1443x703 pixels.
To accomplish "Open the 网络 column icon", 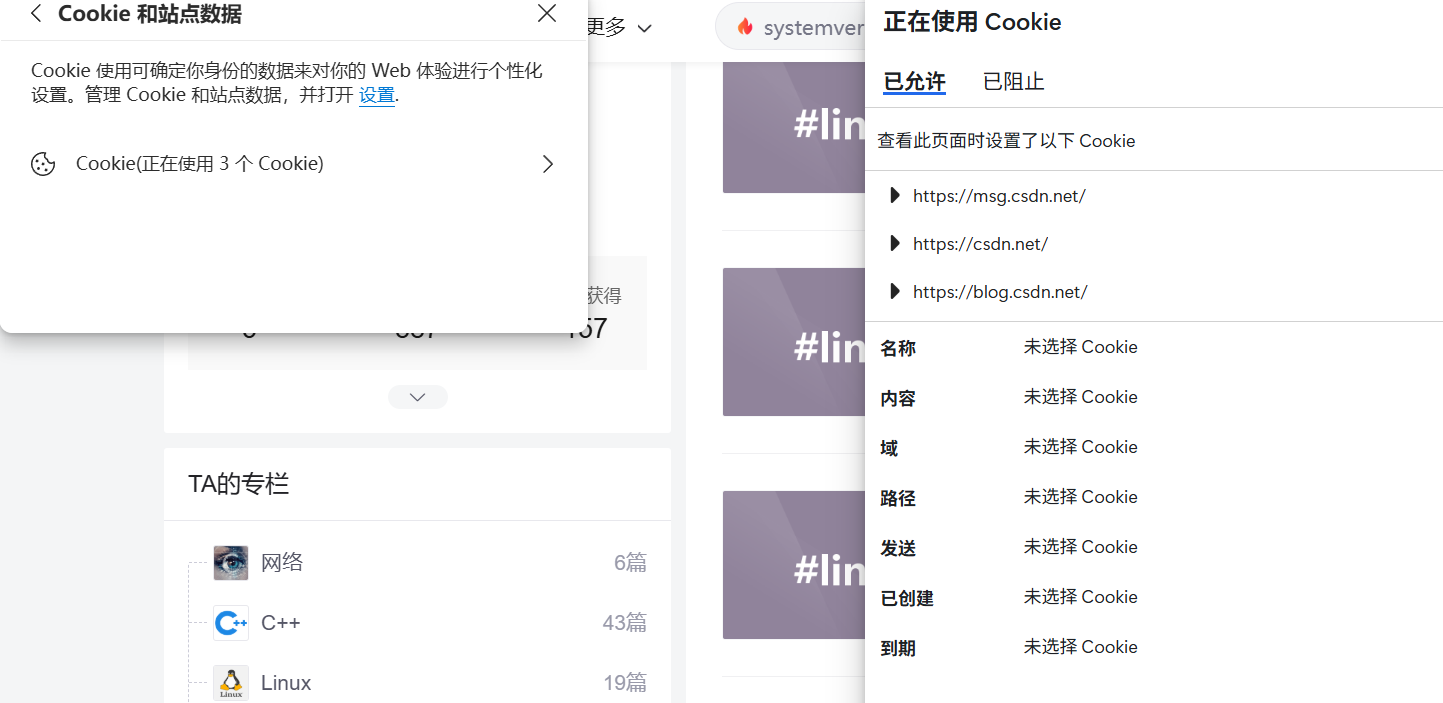I will [231, 563].
